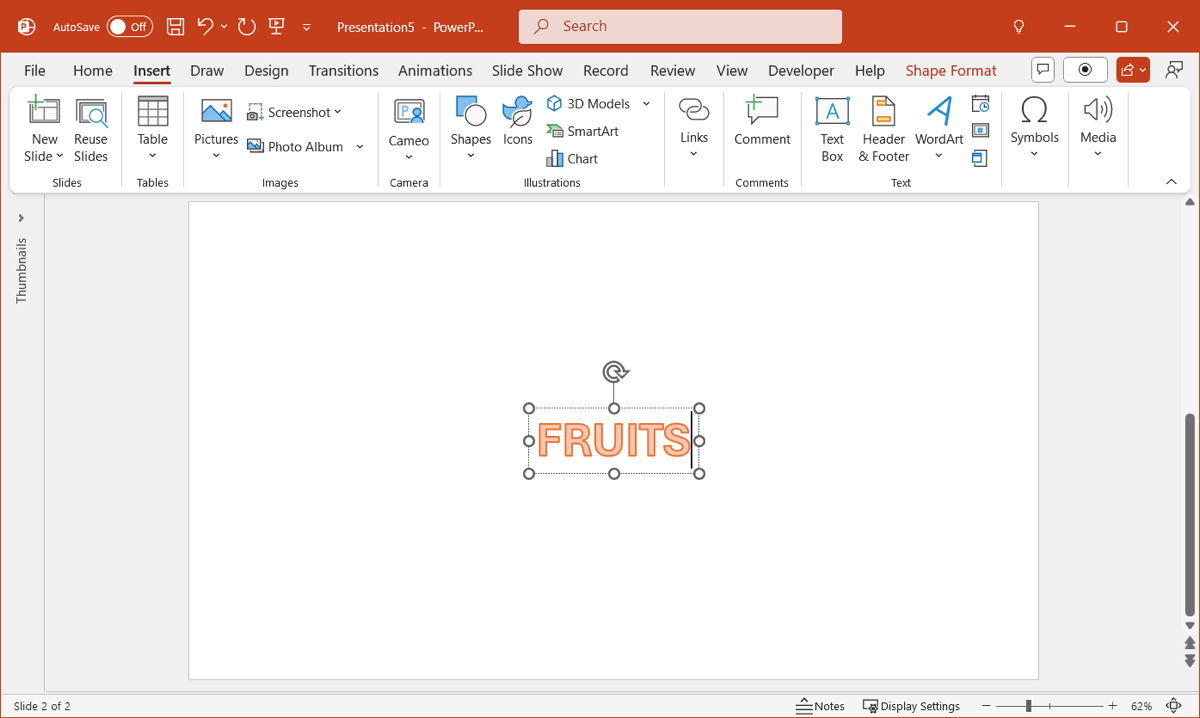Undo the last action

pyautogui.click(x=205, y=26)
